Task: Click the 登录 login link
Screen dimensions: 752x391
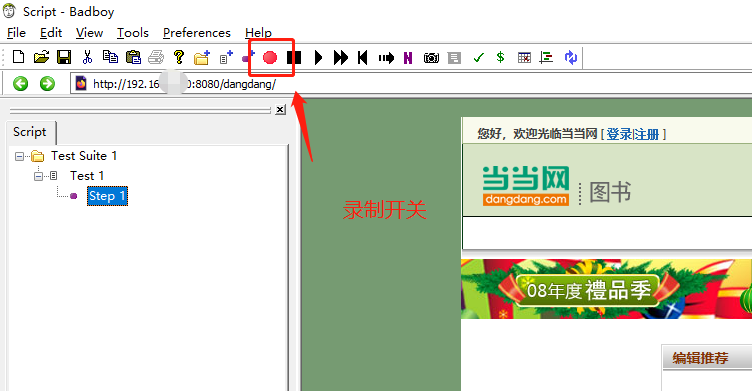Action: click(619, 134)
